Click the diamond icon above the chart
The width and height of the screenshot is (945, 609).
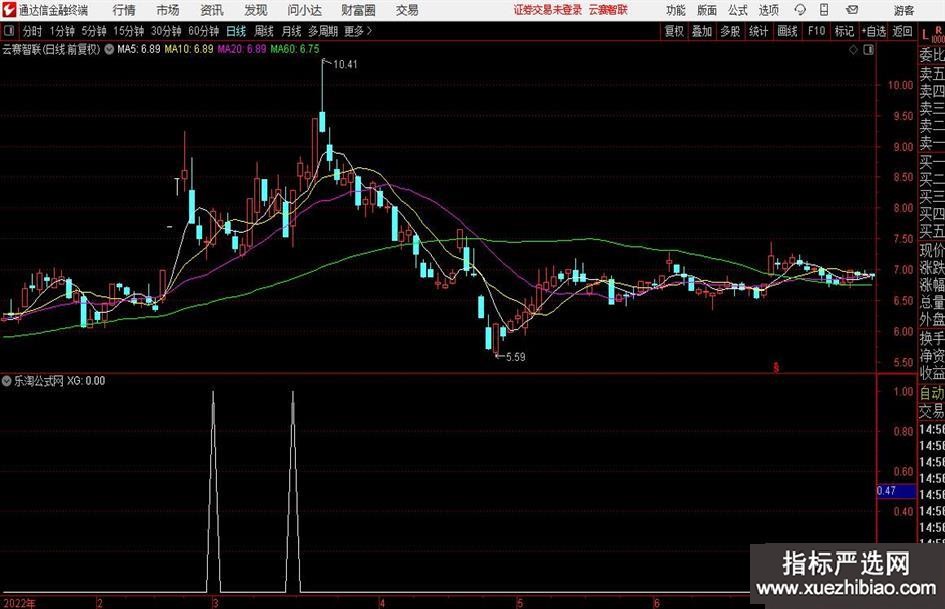coord(853,50)
